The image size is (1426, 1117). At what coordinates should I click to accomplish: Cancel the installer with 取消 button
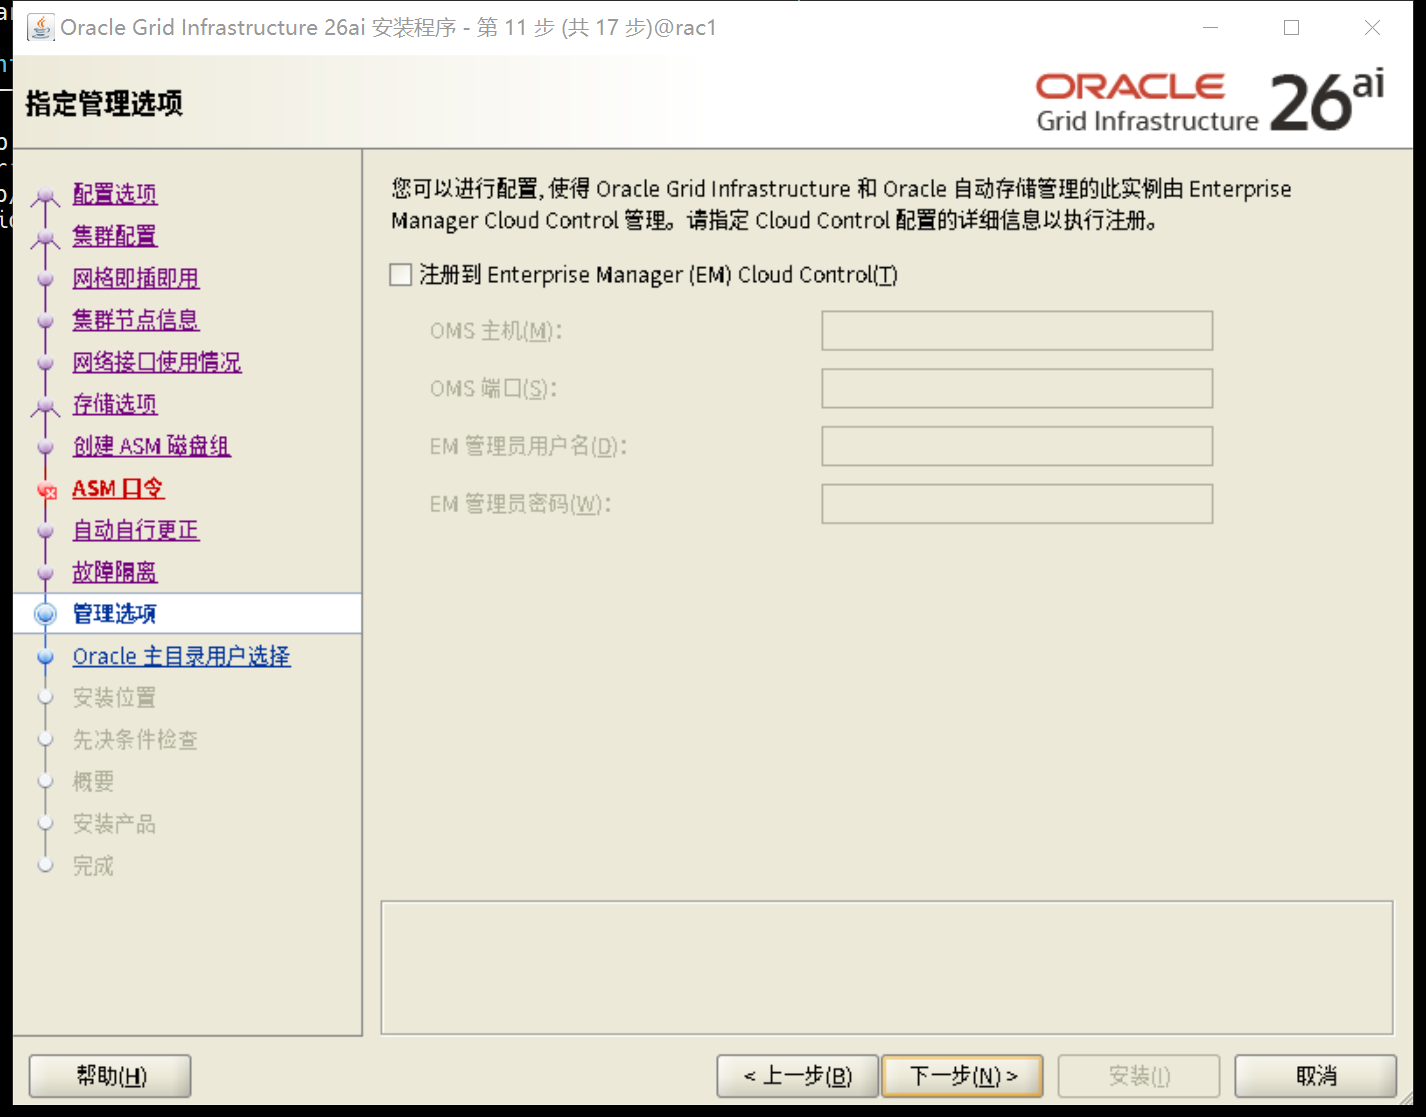(x=1316, y=1076)
